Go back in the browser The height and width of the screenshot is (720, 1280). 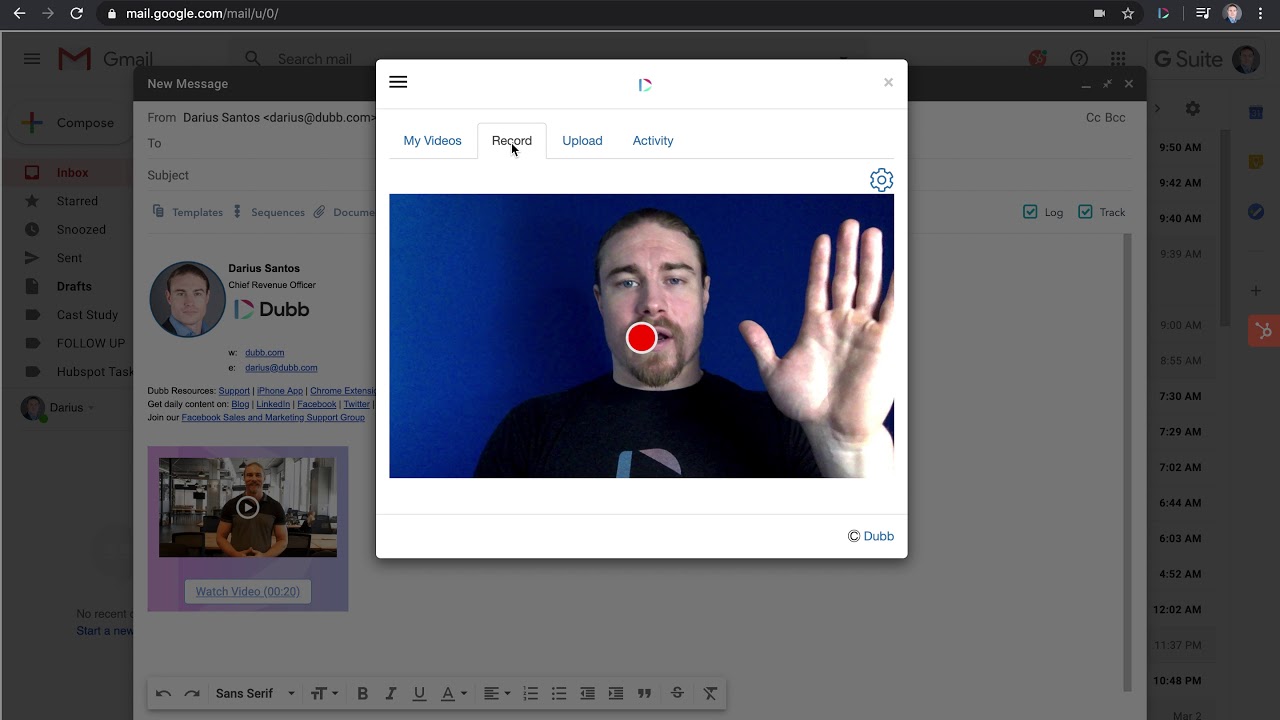click(x=19, y=14)
